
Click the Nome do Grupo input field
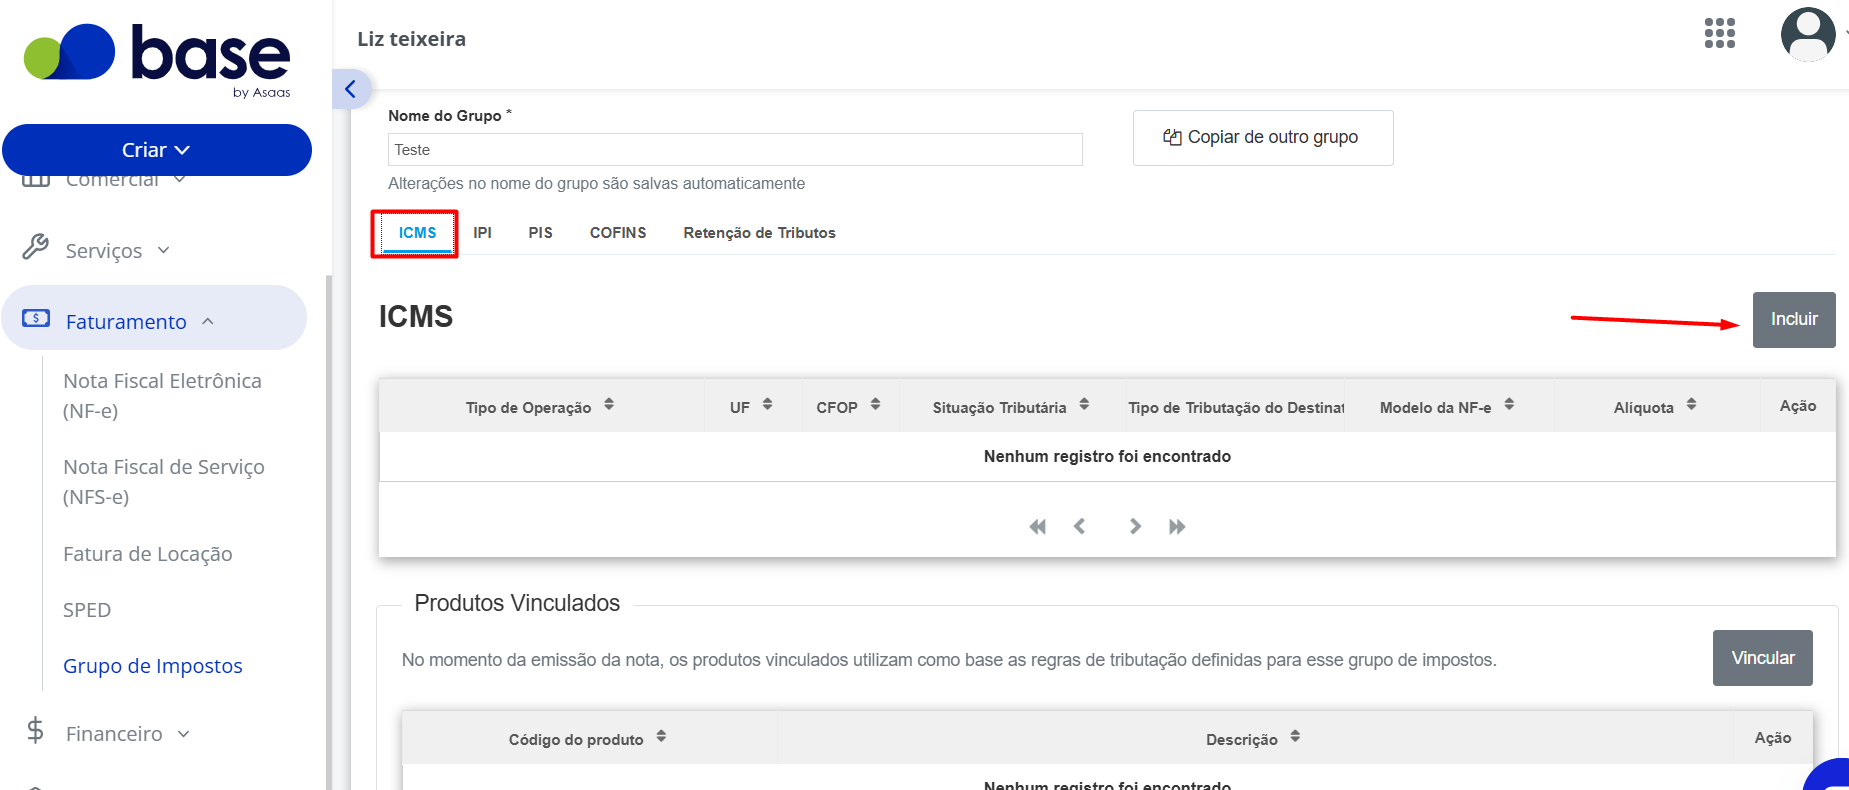[735, 150]
